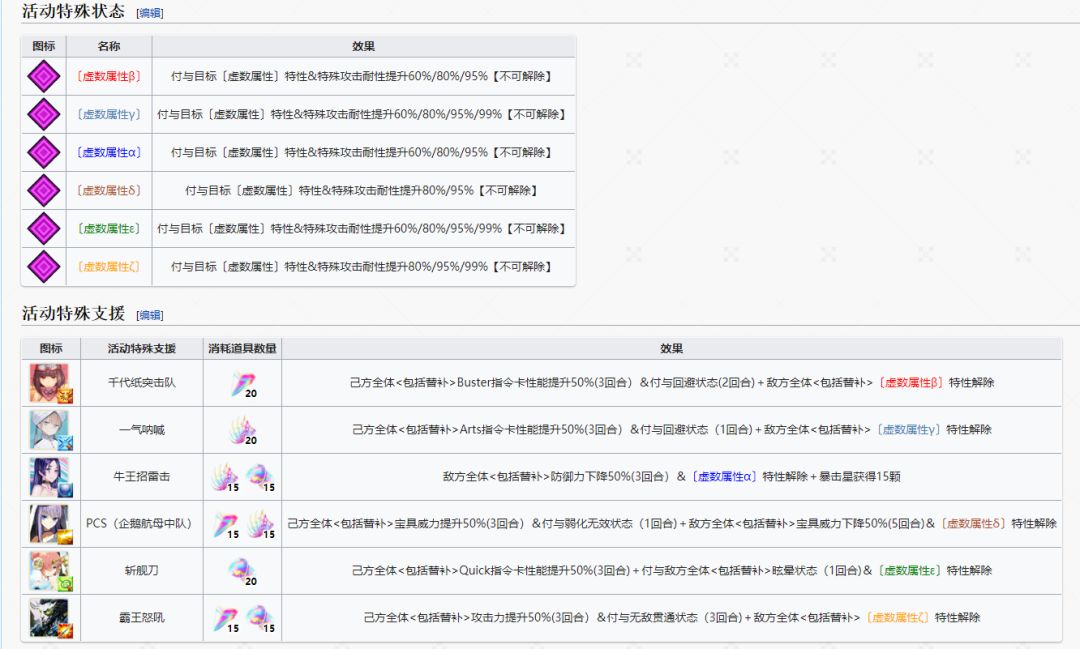Click the 名称 column header
This screenshot has height=649, width=1080.
click(109, 46)
